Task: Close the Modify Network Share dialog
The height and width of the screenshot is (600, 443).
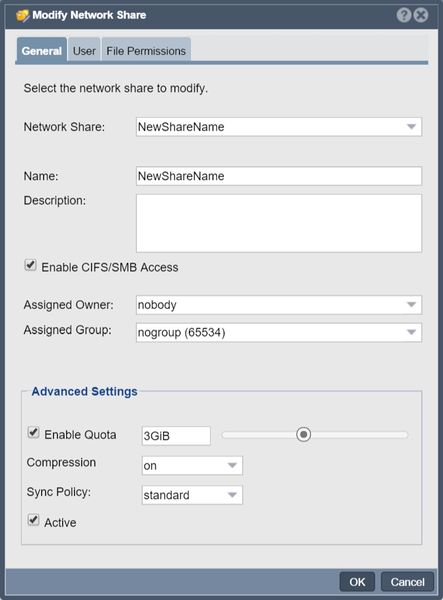Action: (421, 15)
